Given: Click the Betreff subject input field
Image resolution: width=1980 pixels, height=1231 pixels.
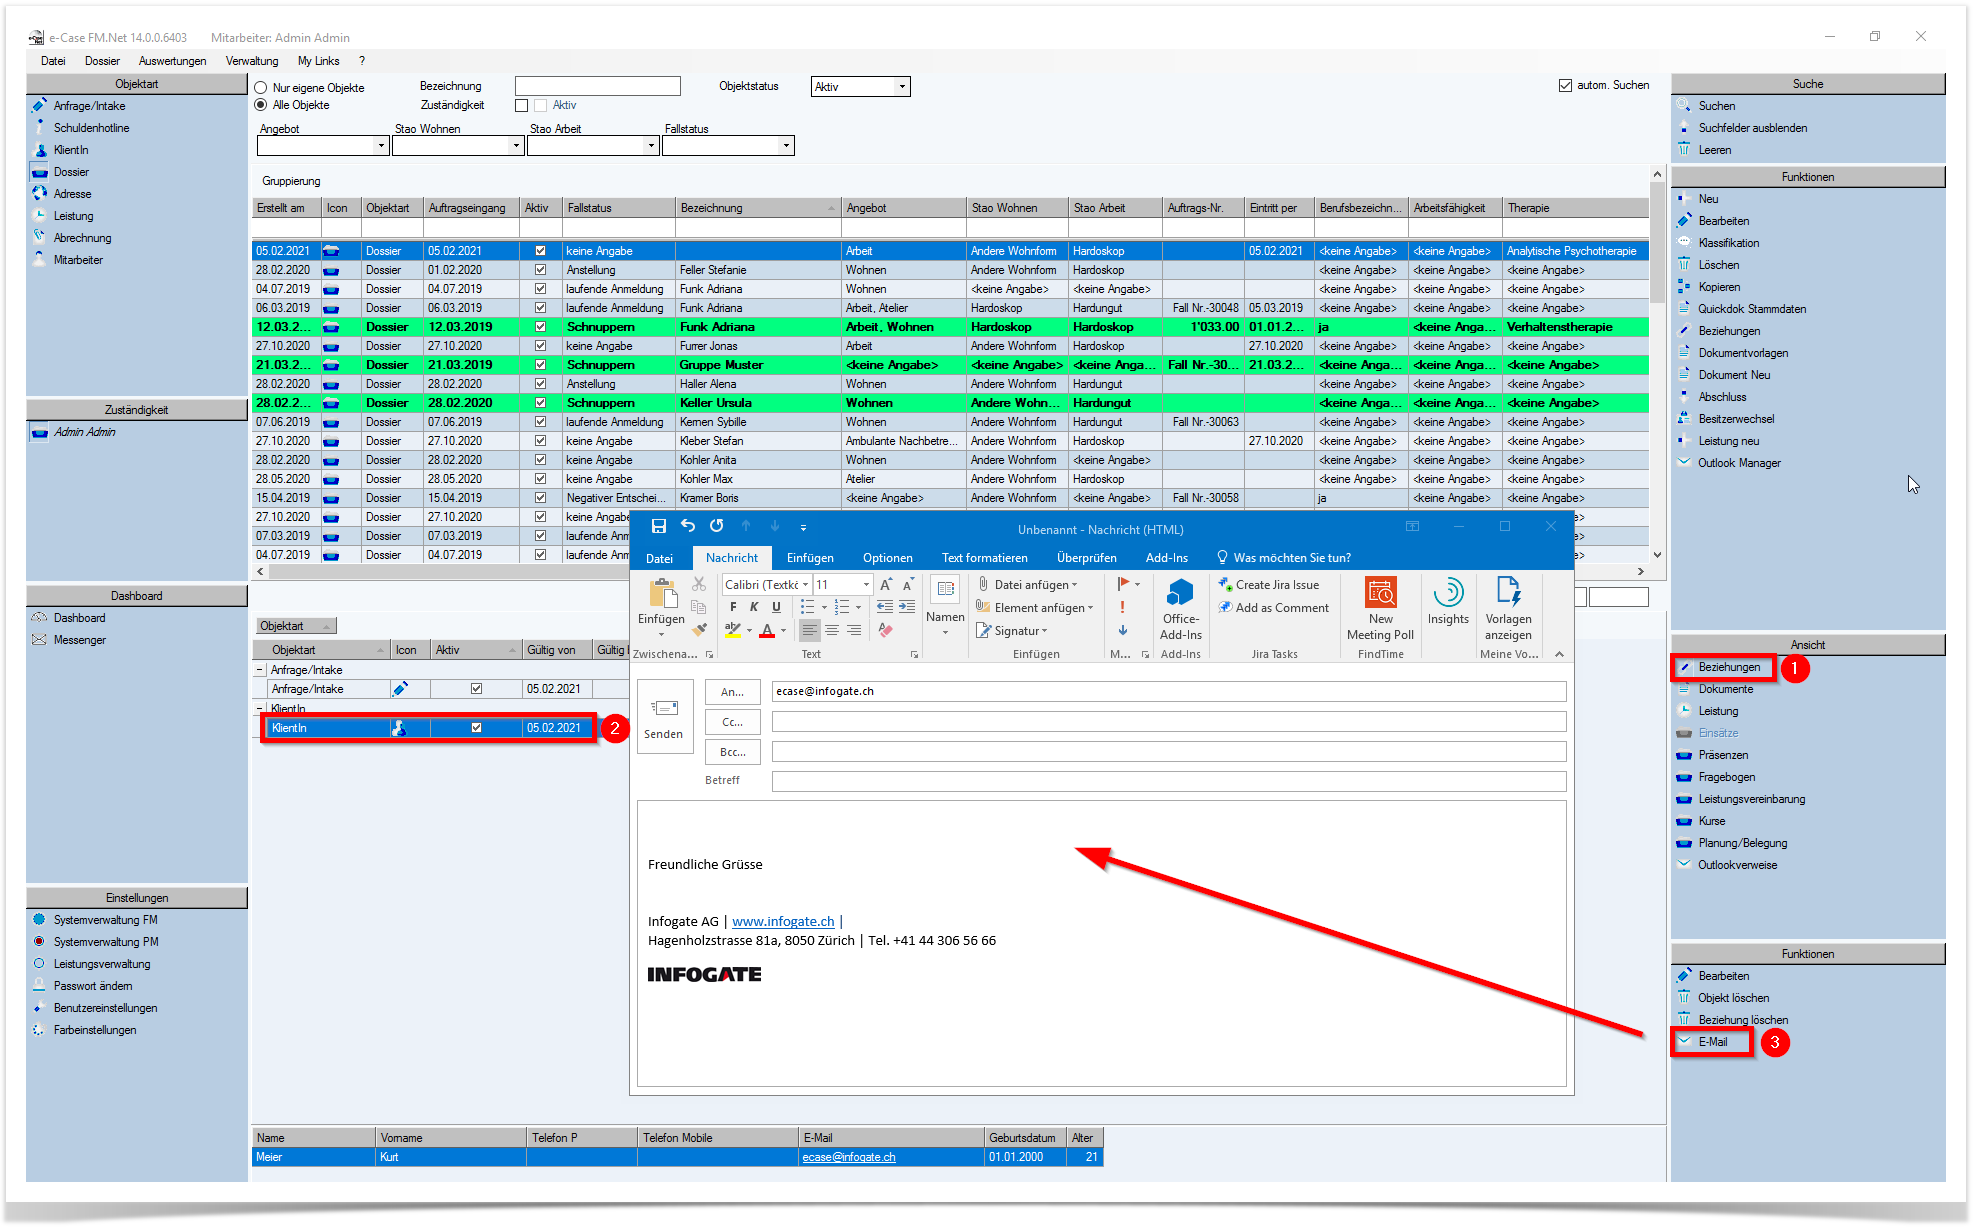Looking at the screenshot, I should [1168, 781].
